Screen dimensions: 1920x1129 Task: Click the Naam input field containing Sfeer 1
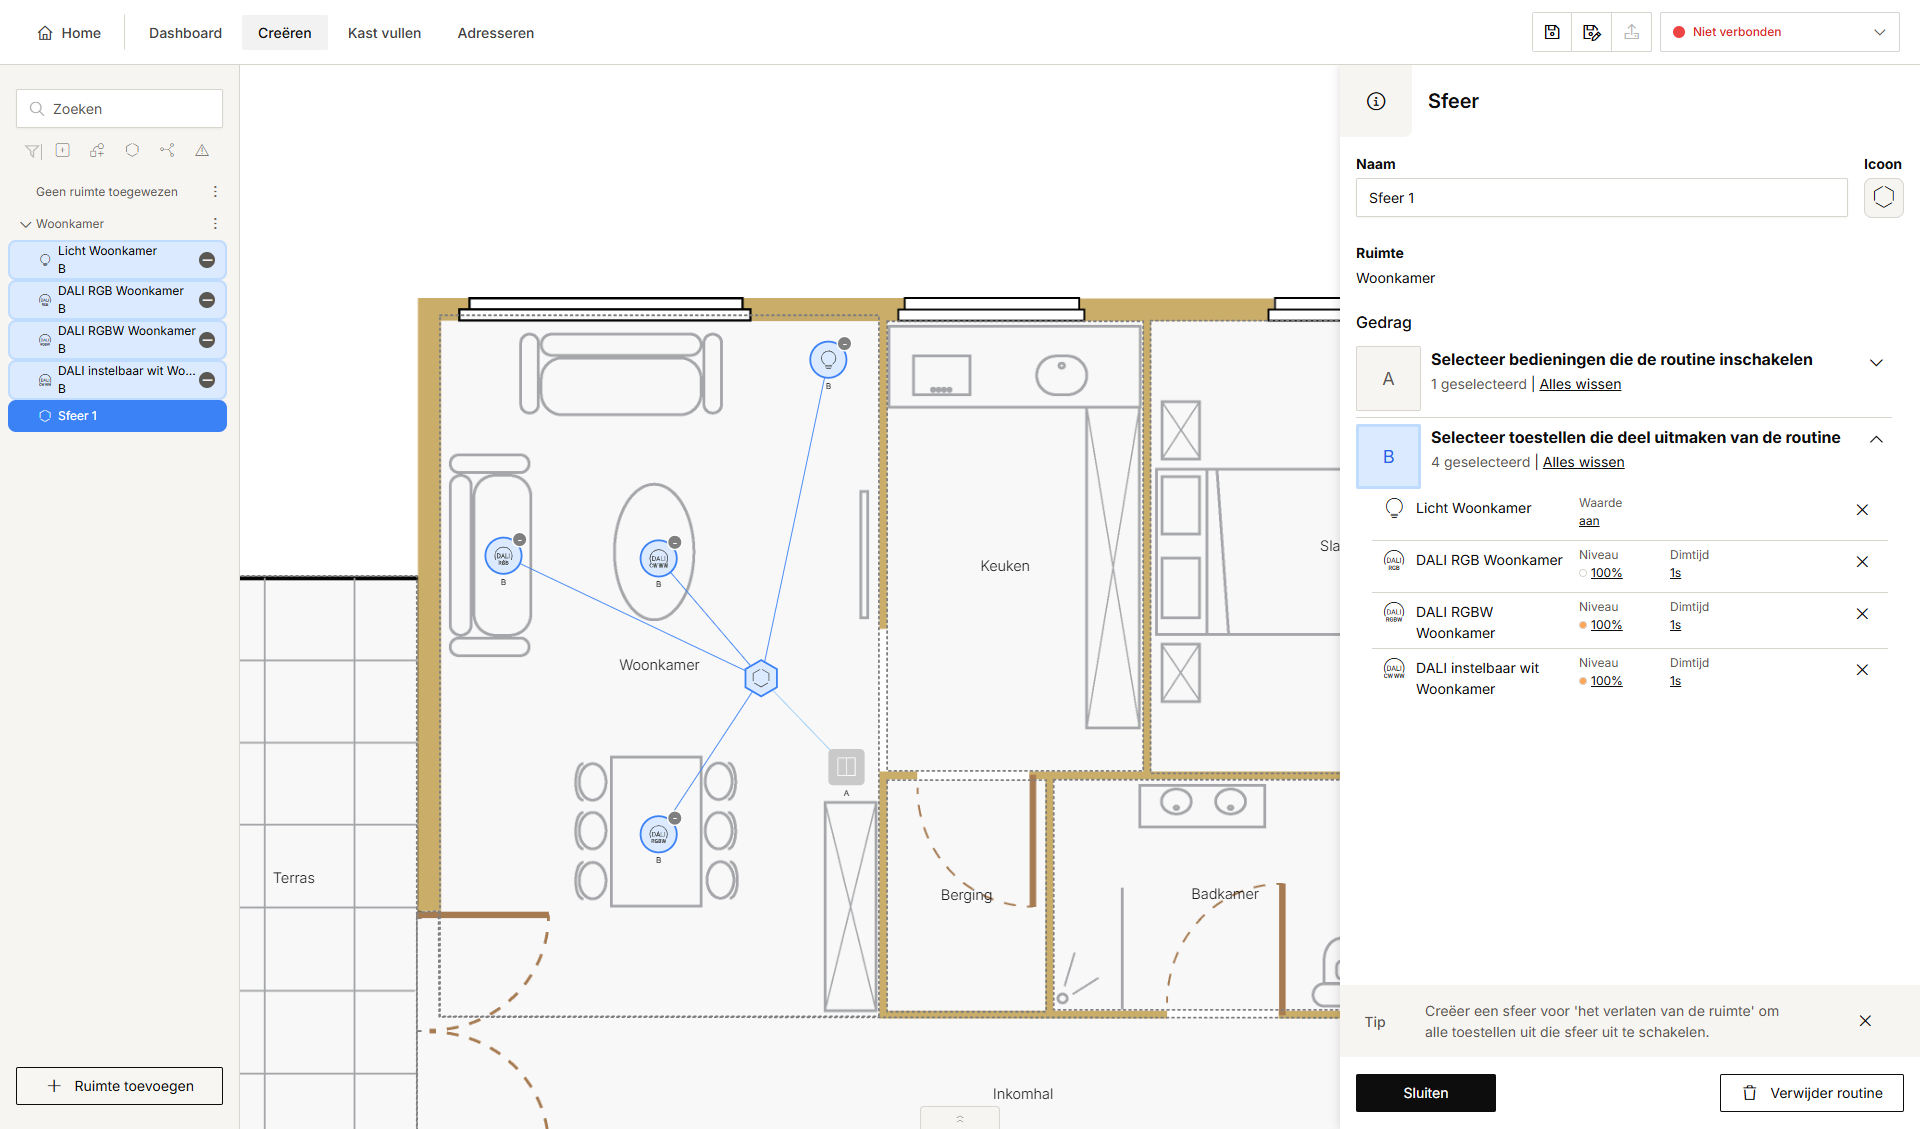[1601, 198]
